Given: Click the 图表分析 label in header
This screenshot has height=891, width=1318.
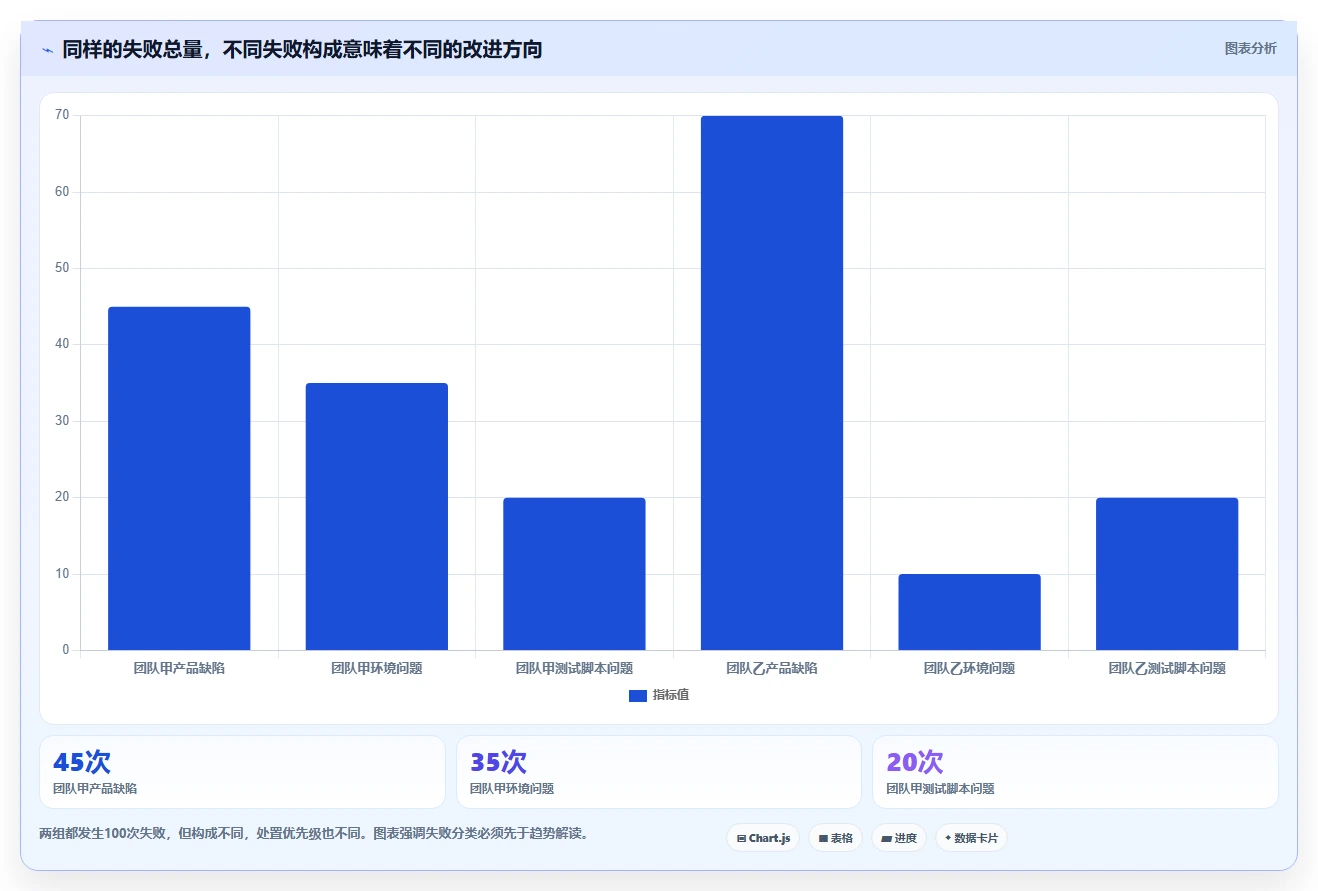Looking at the screenshot, I should 1250,48.
